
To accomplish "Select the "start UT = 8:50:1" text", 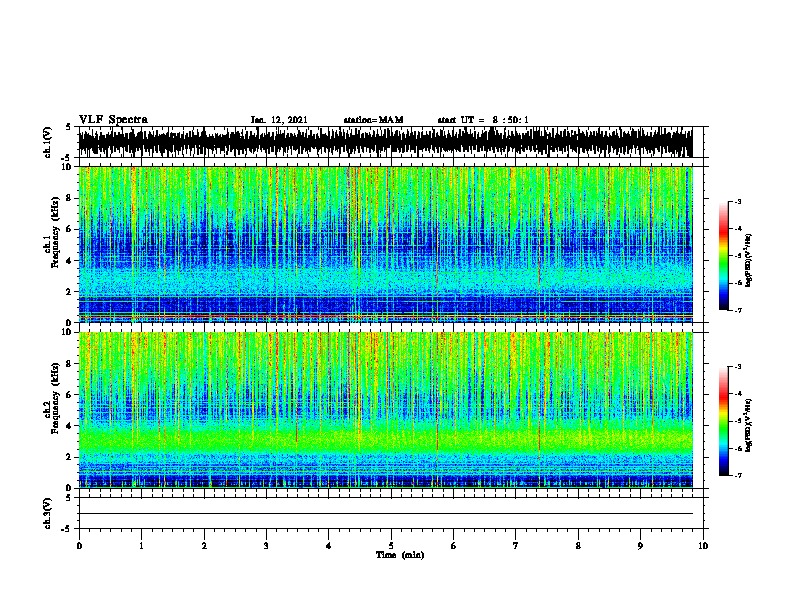I will click(483, 120).
